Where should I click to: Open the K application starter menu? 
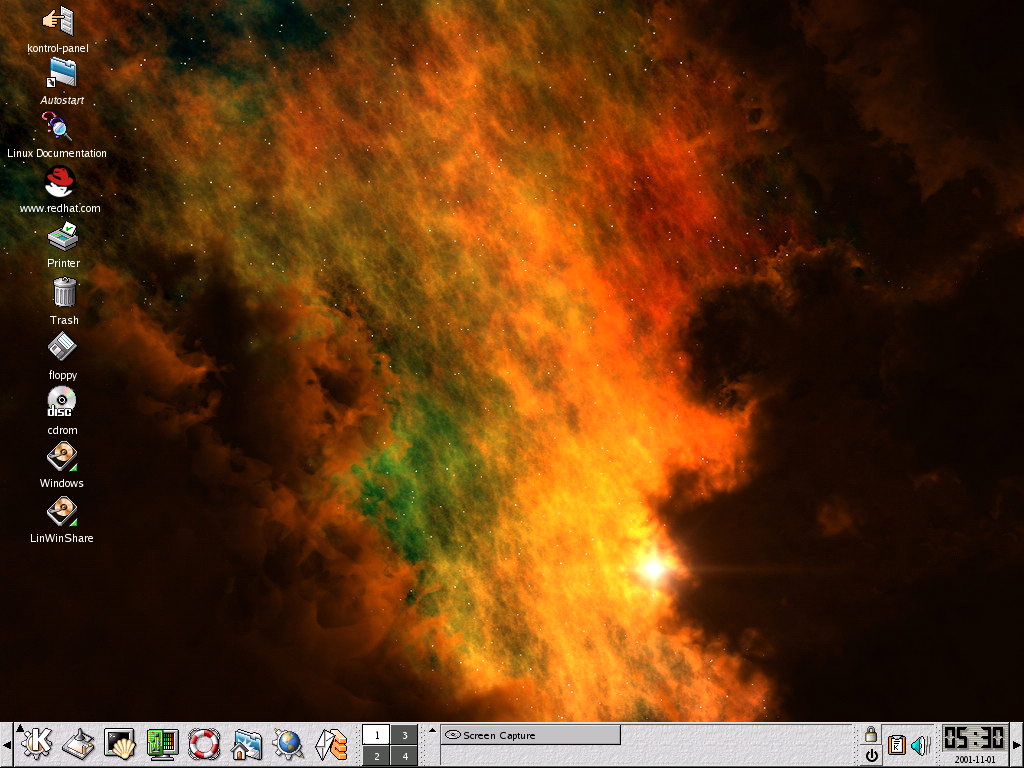click(x=38, y=744)
